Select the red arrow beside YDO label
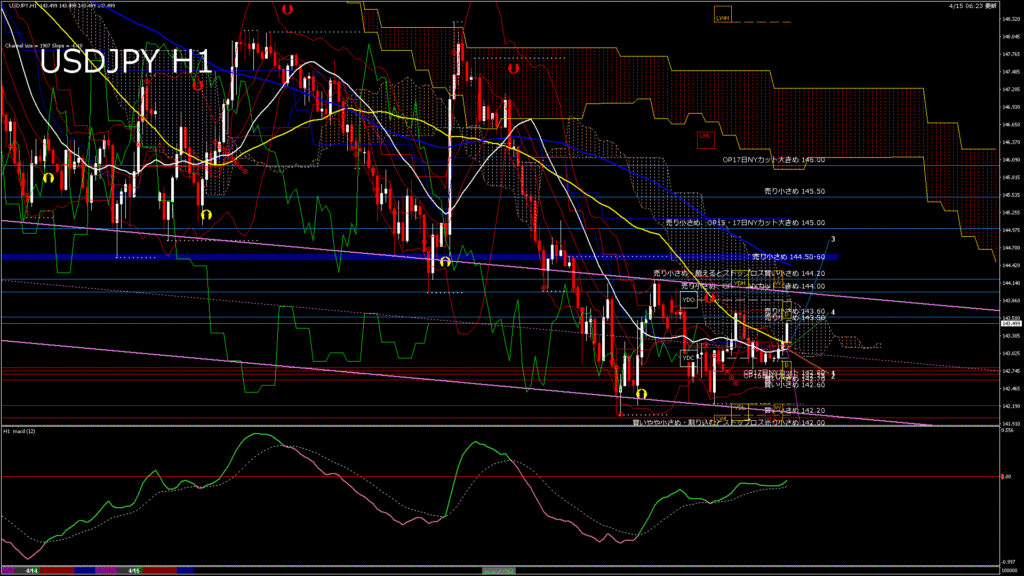 [709, 298]
